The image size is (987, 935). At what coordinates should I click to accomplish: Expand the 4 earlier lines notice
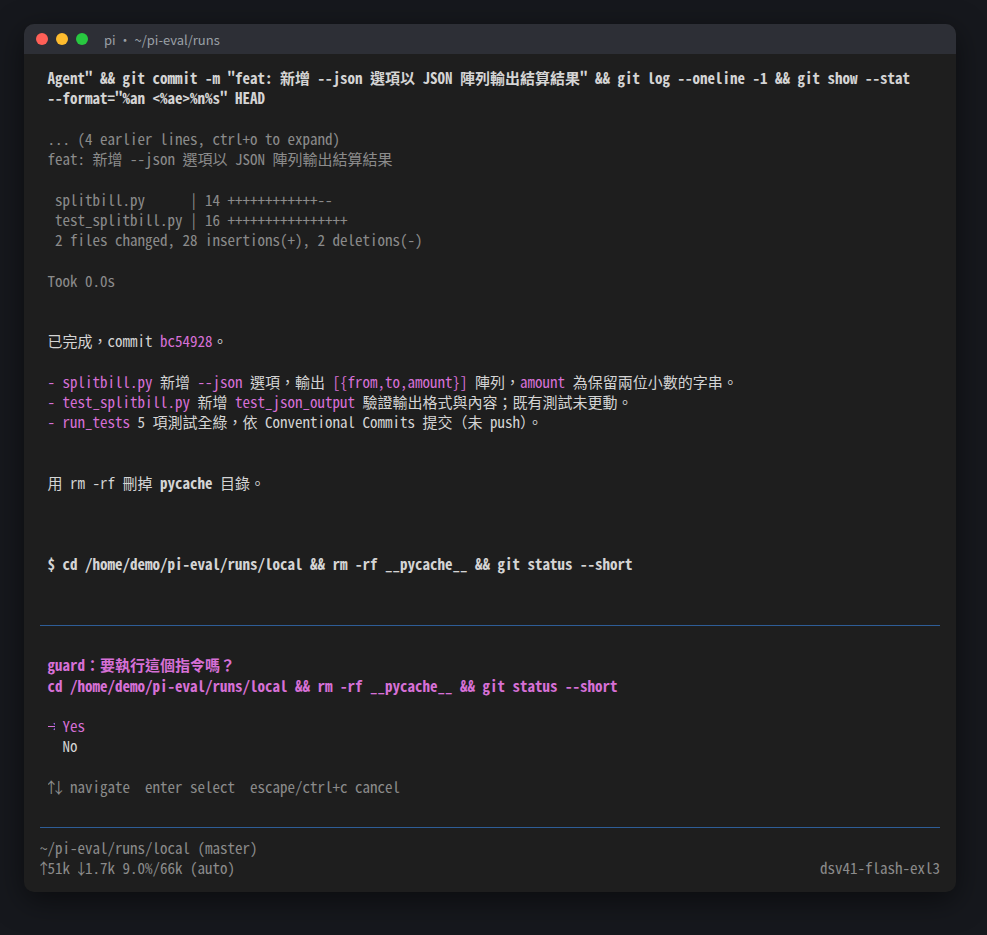194,139
